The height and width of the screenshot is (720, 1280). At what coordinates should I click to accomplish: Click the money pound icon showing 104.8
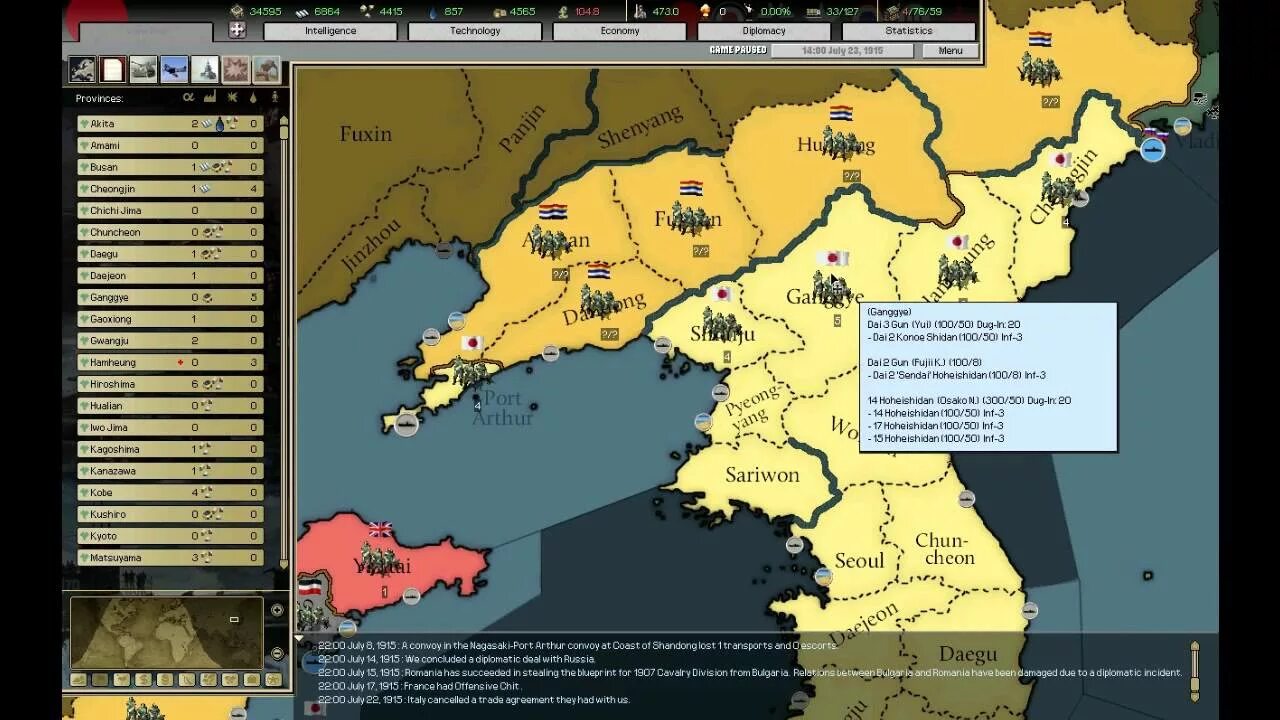point(564,11)
